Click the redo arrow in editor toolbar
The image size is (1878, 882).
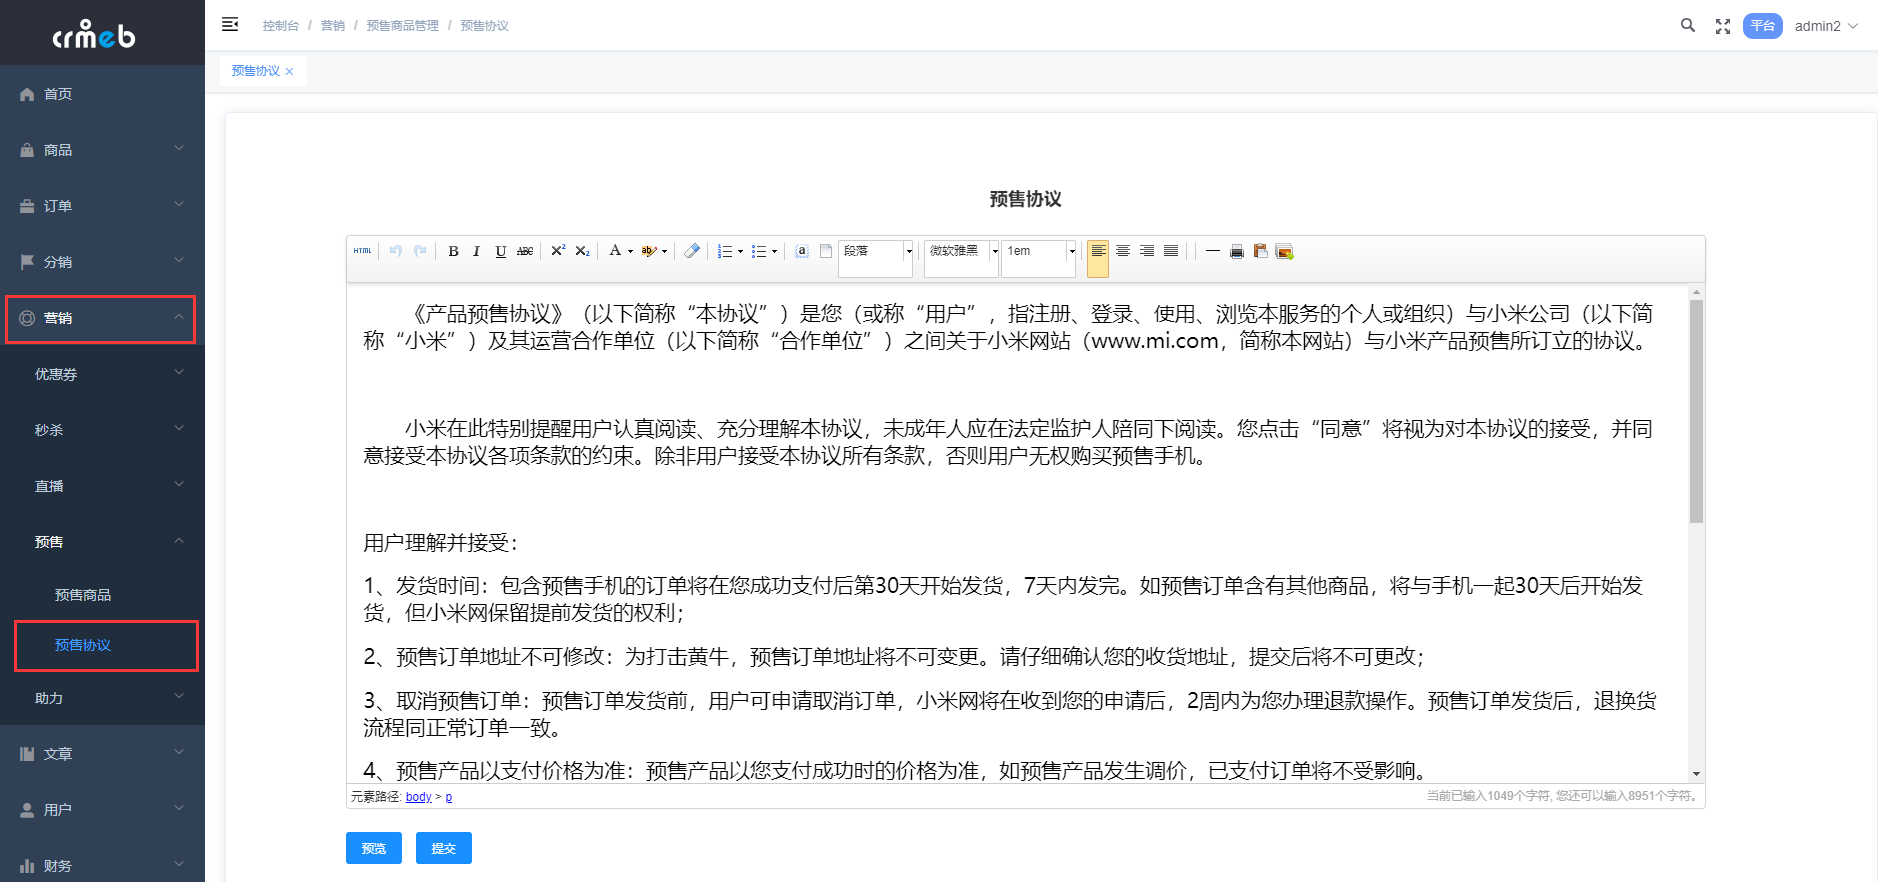pos(420,251)
